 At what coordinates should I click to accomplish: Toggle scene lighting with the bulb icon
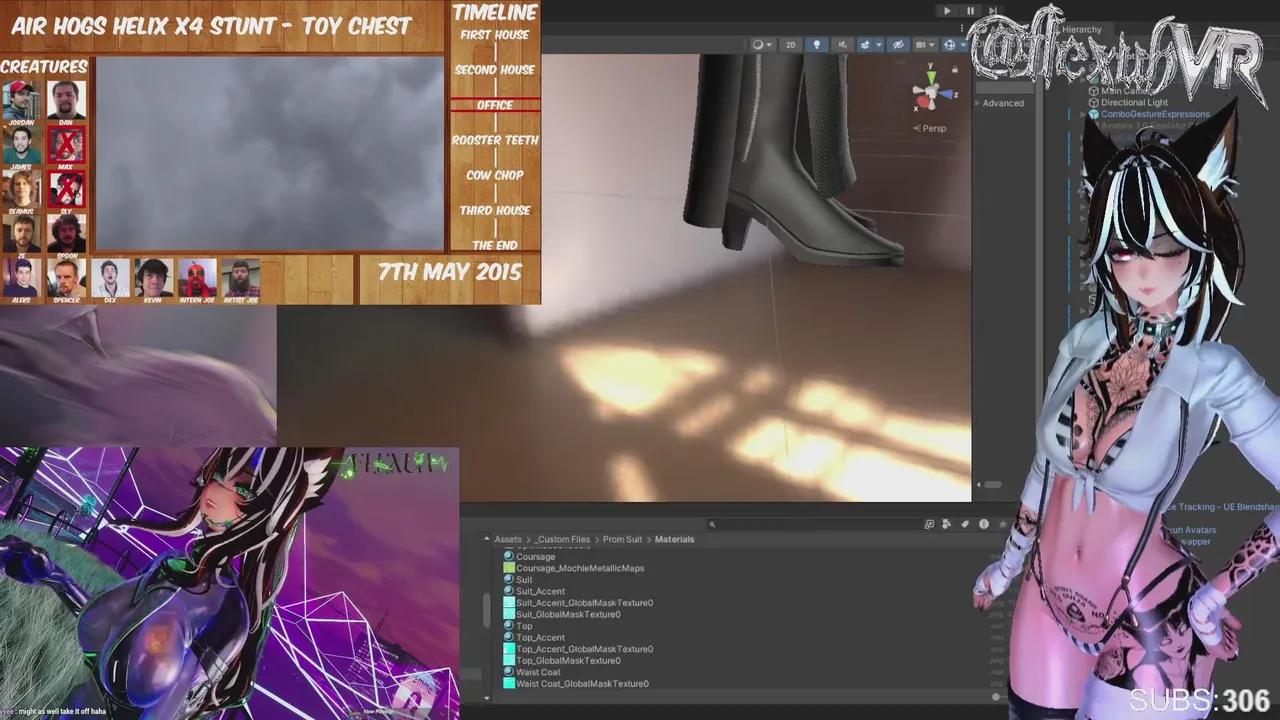(817, 44)
